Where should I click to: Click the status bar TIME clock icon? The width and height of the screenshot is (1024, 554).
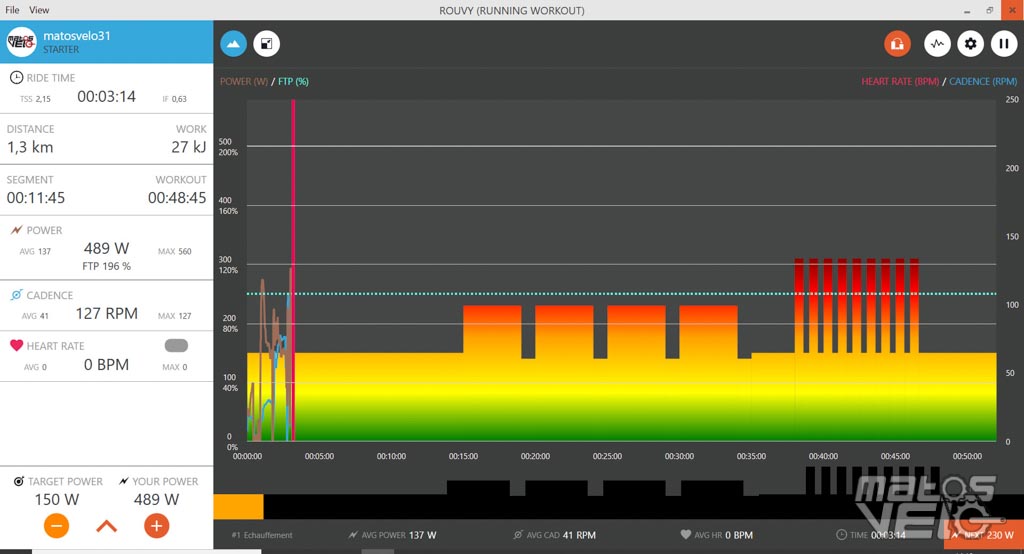click(x=841, y=534)
